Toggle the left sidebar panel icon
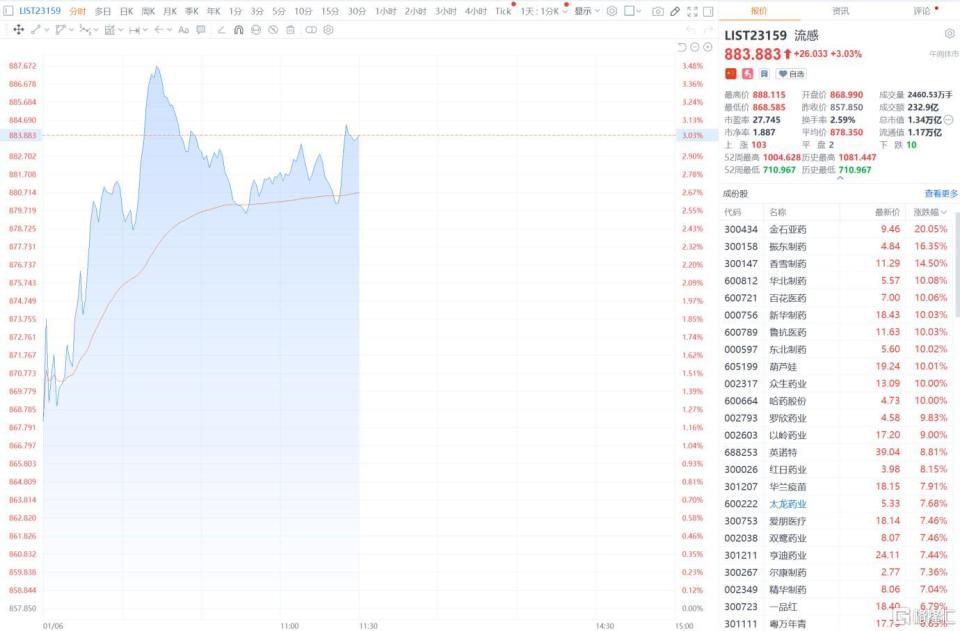This screenshot has height=631, width=960. [9, 11]
